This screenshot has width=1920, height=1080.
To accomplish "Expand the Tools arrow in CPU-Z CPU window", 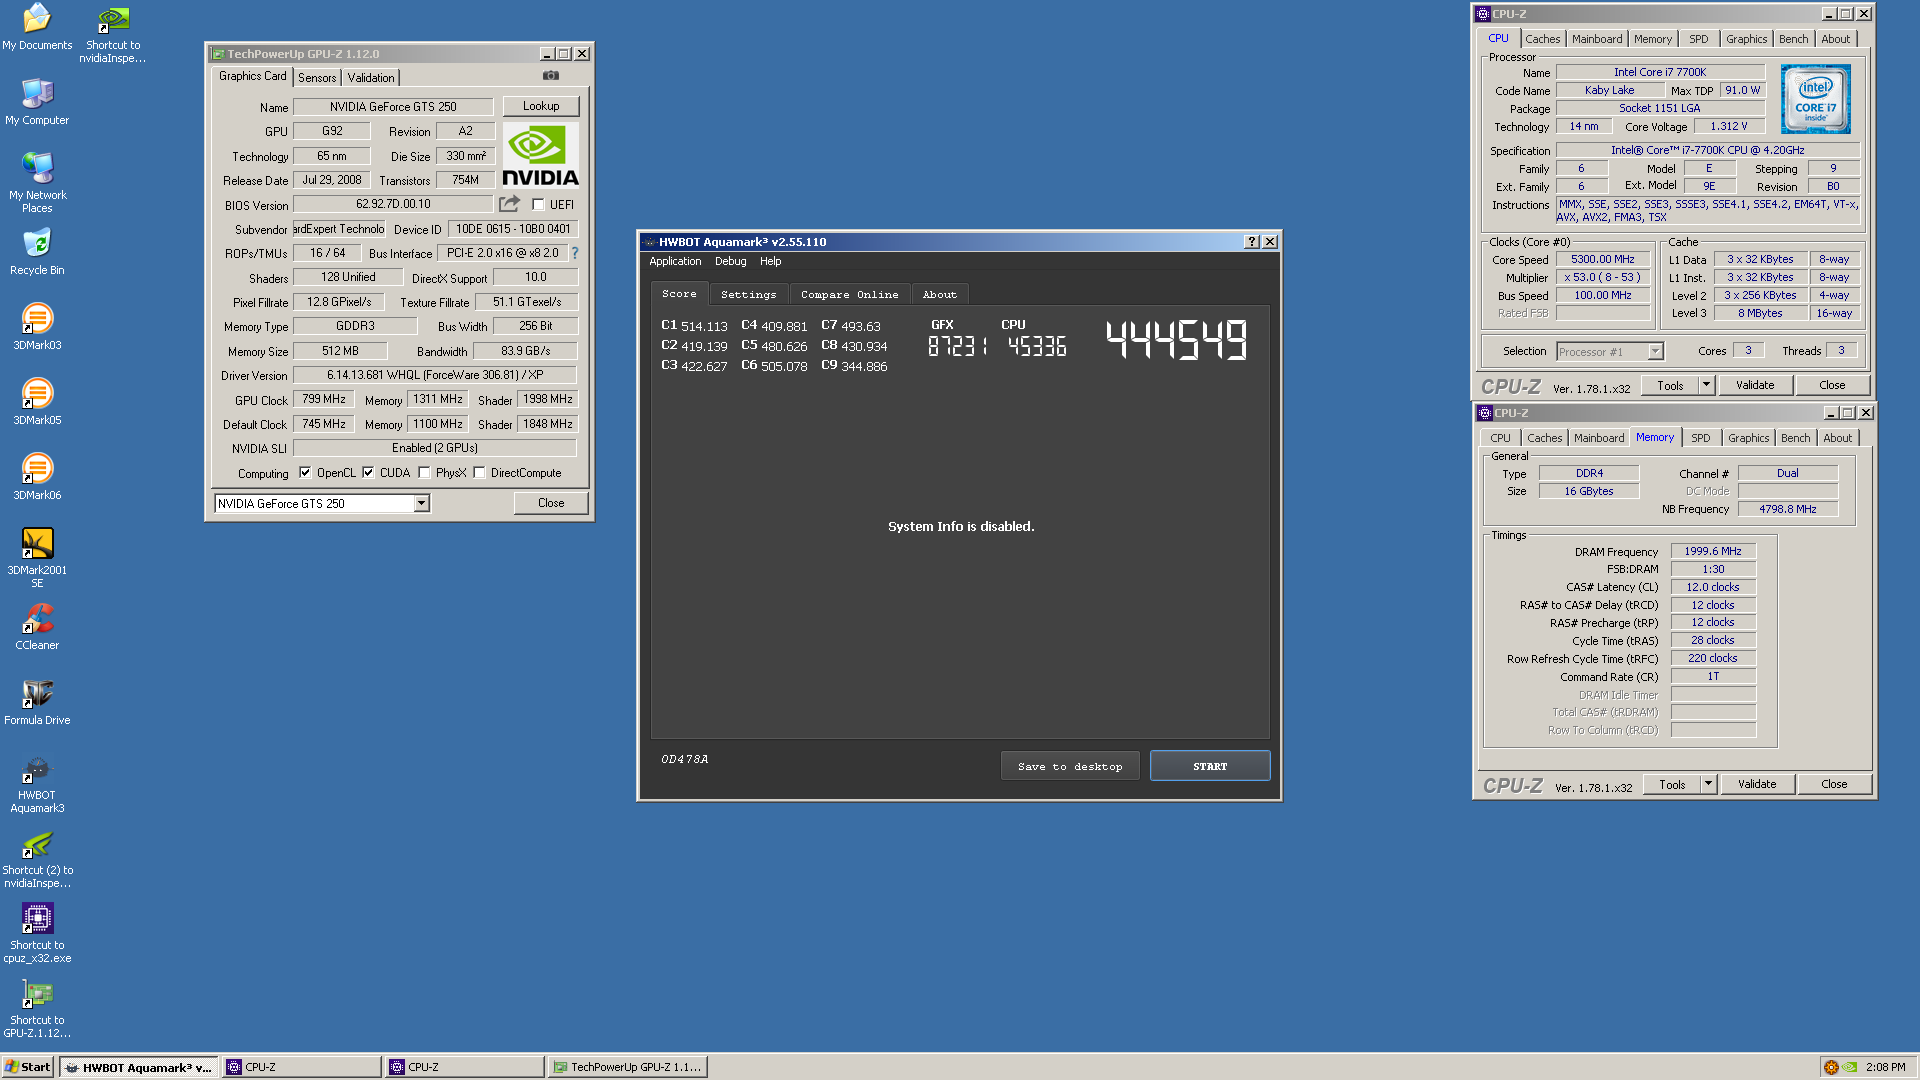I will pos(1706,385).
